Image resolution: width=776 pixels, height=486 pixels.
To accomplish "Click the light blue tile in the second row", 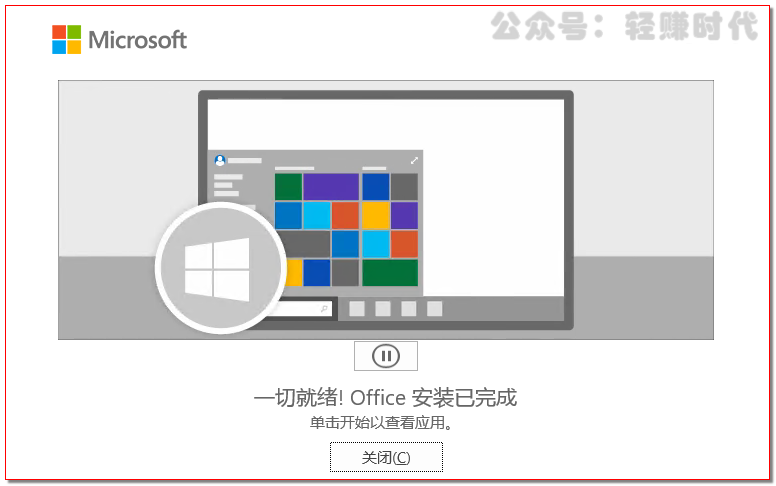I will tap(317, 215).
